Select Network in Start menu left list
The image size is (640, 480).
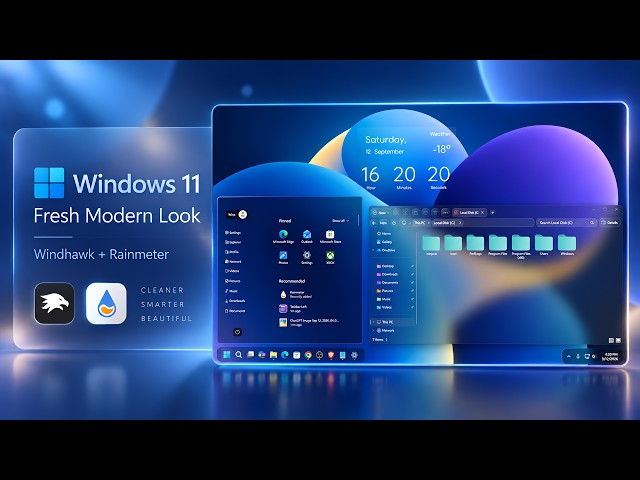[x=233, y=262]
